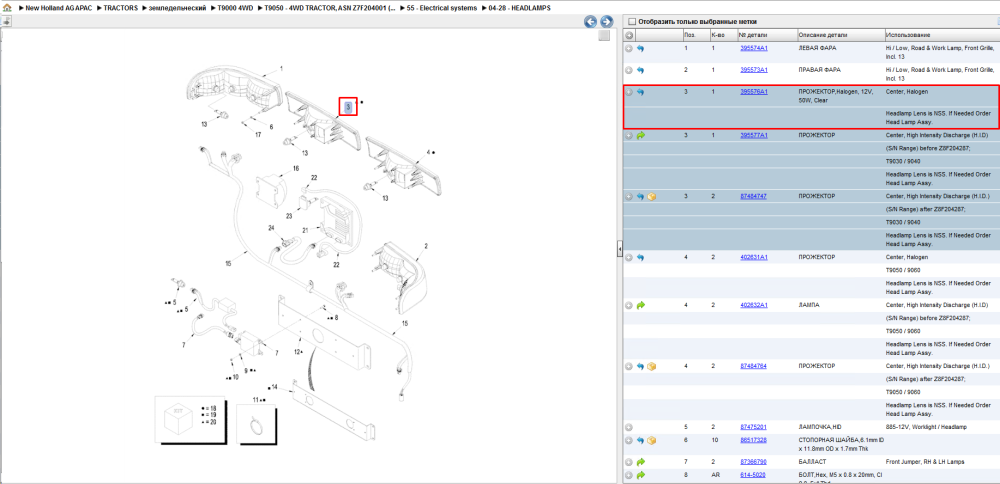Screen dimensions: 1000x484
Task: Click the blue arrow icon for 86517328
Action: (x=640, y=440)
